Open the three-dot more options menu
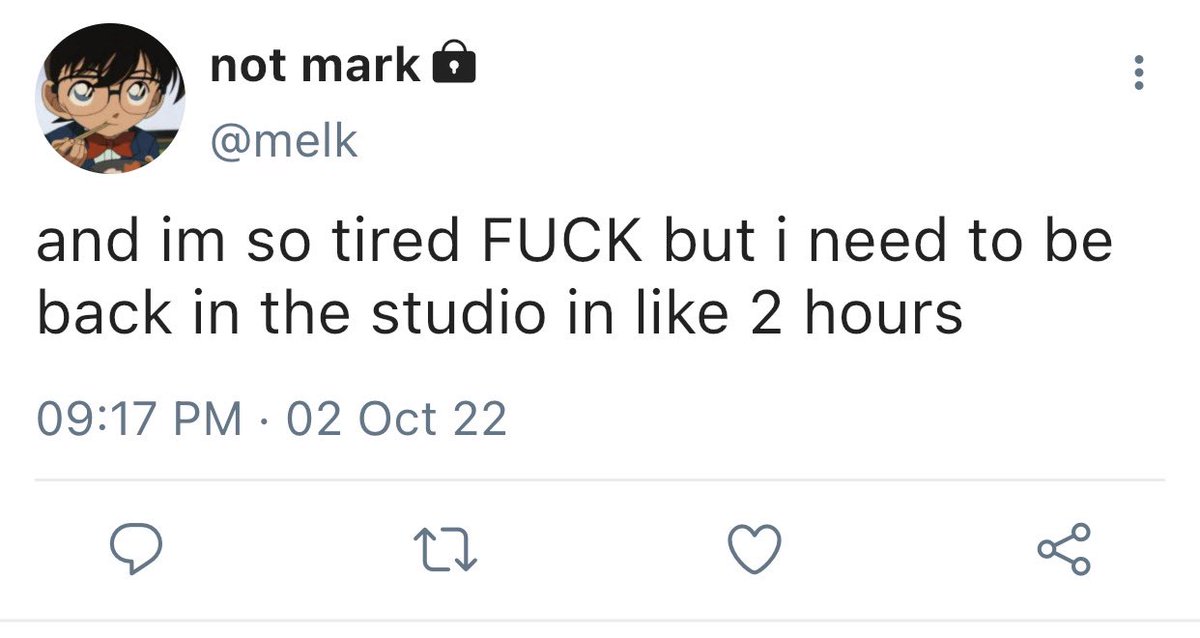The image size is (1200, 638). tap(1136, 74)
